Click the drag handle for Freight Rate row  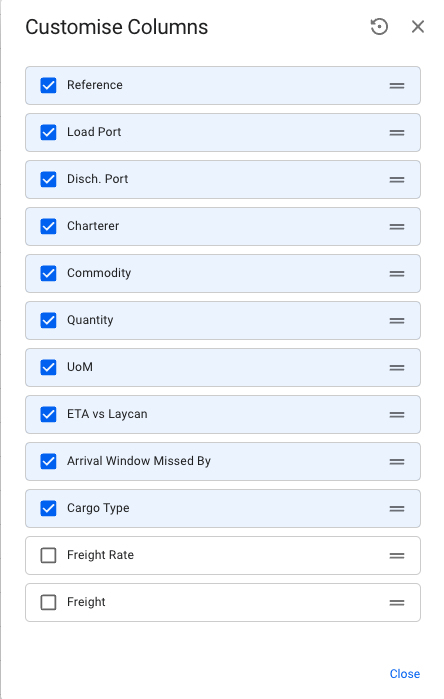(397, 555)
